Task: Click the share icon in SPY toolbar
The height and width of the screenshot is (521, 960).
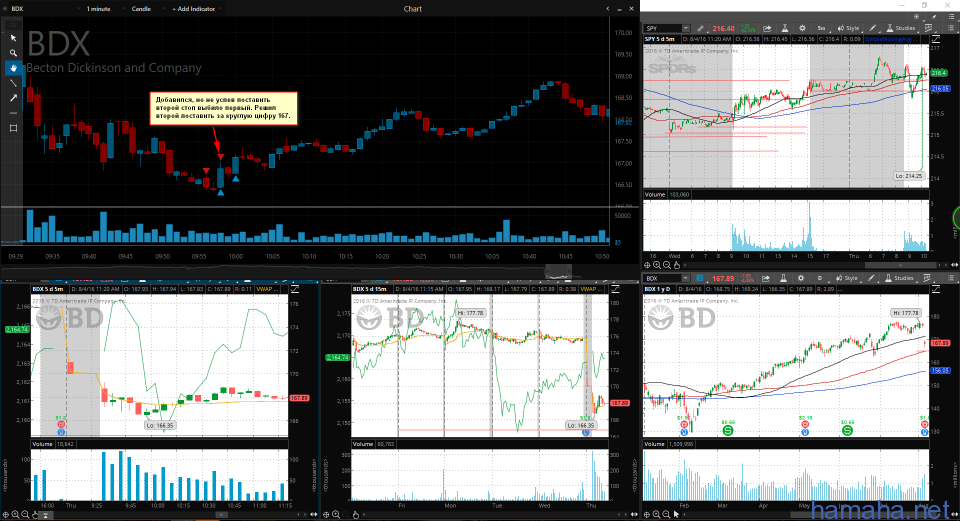Action: point(767,28)
